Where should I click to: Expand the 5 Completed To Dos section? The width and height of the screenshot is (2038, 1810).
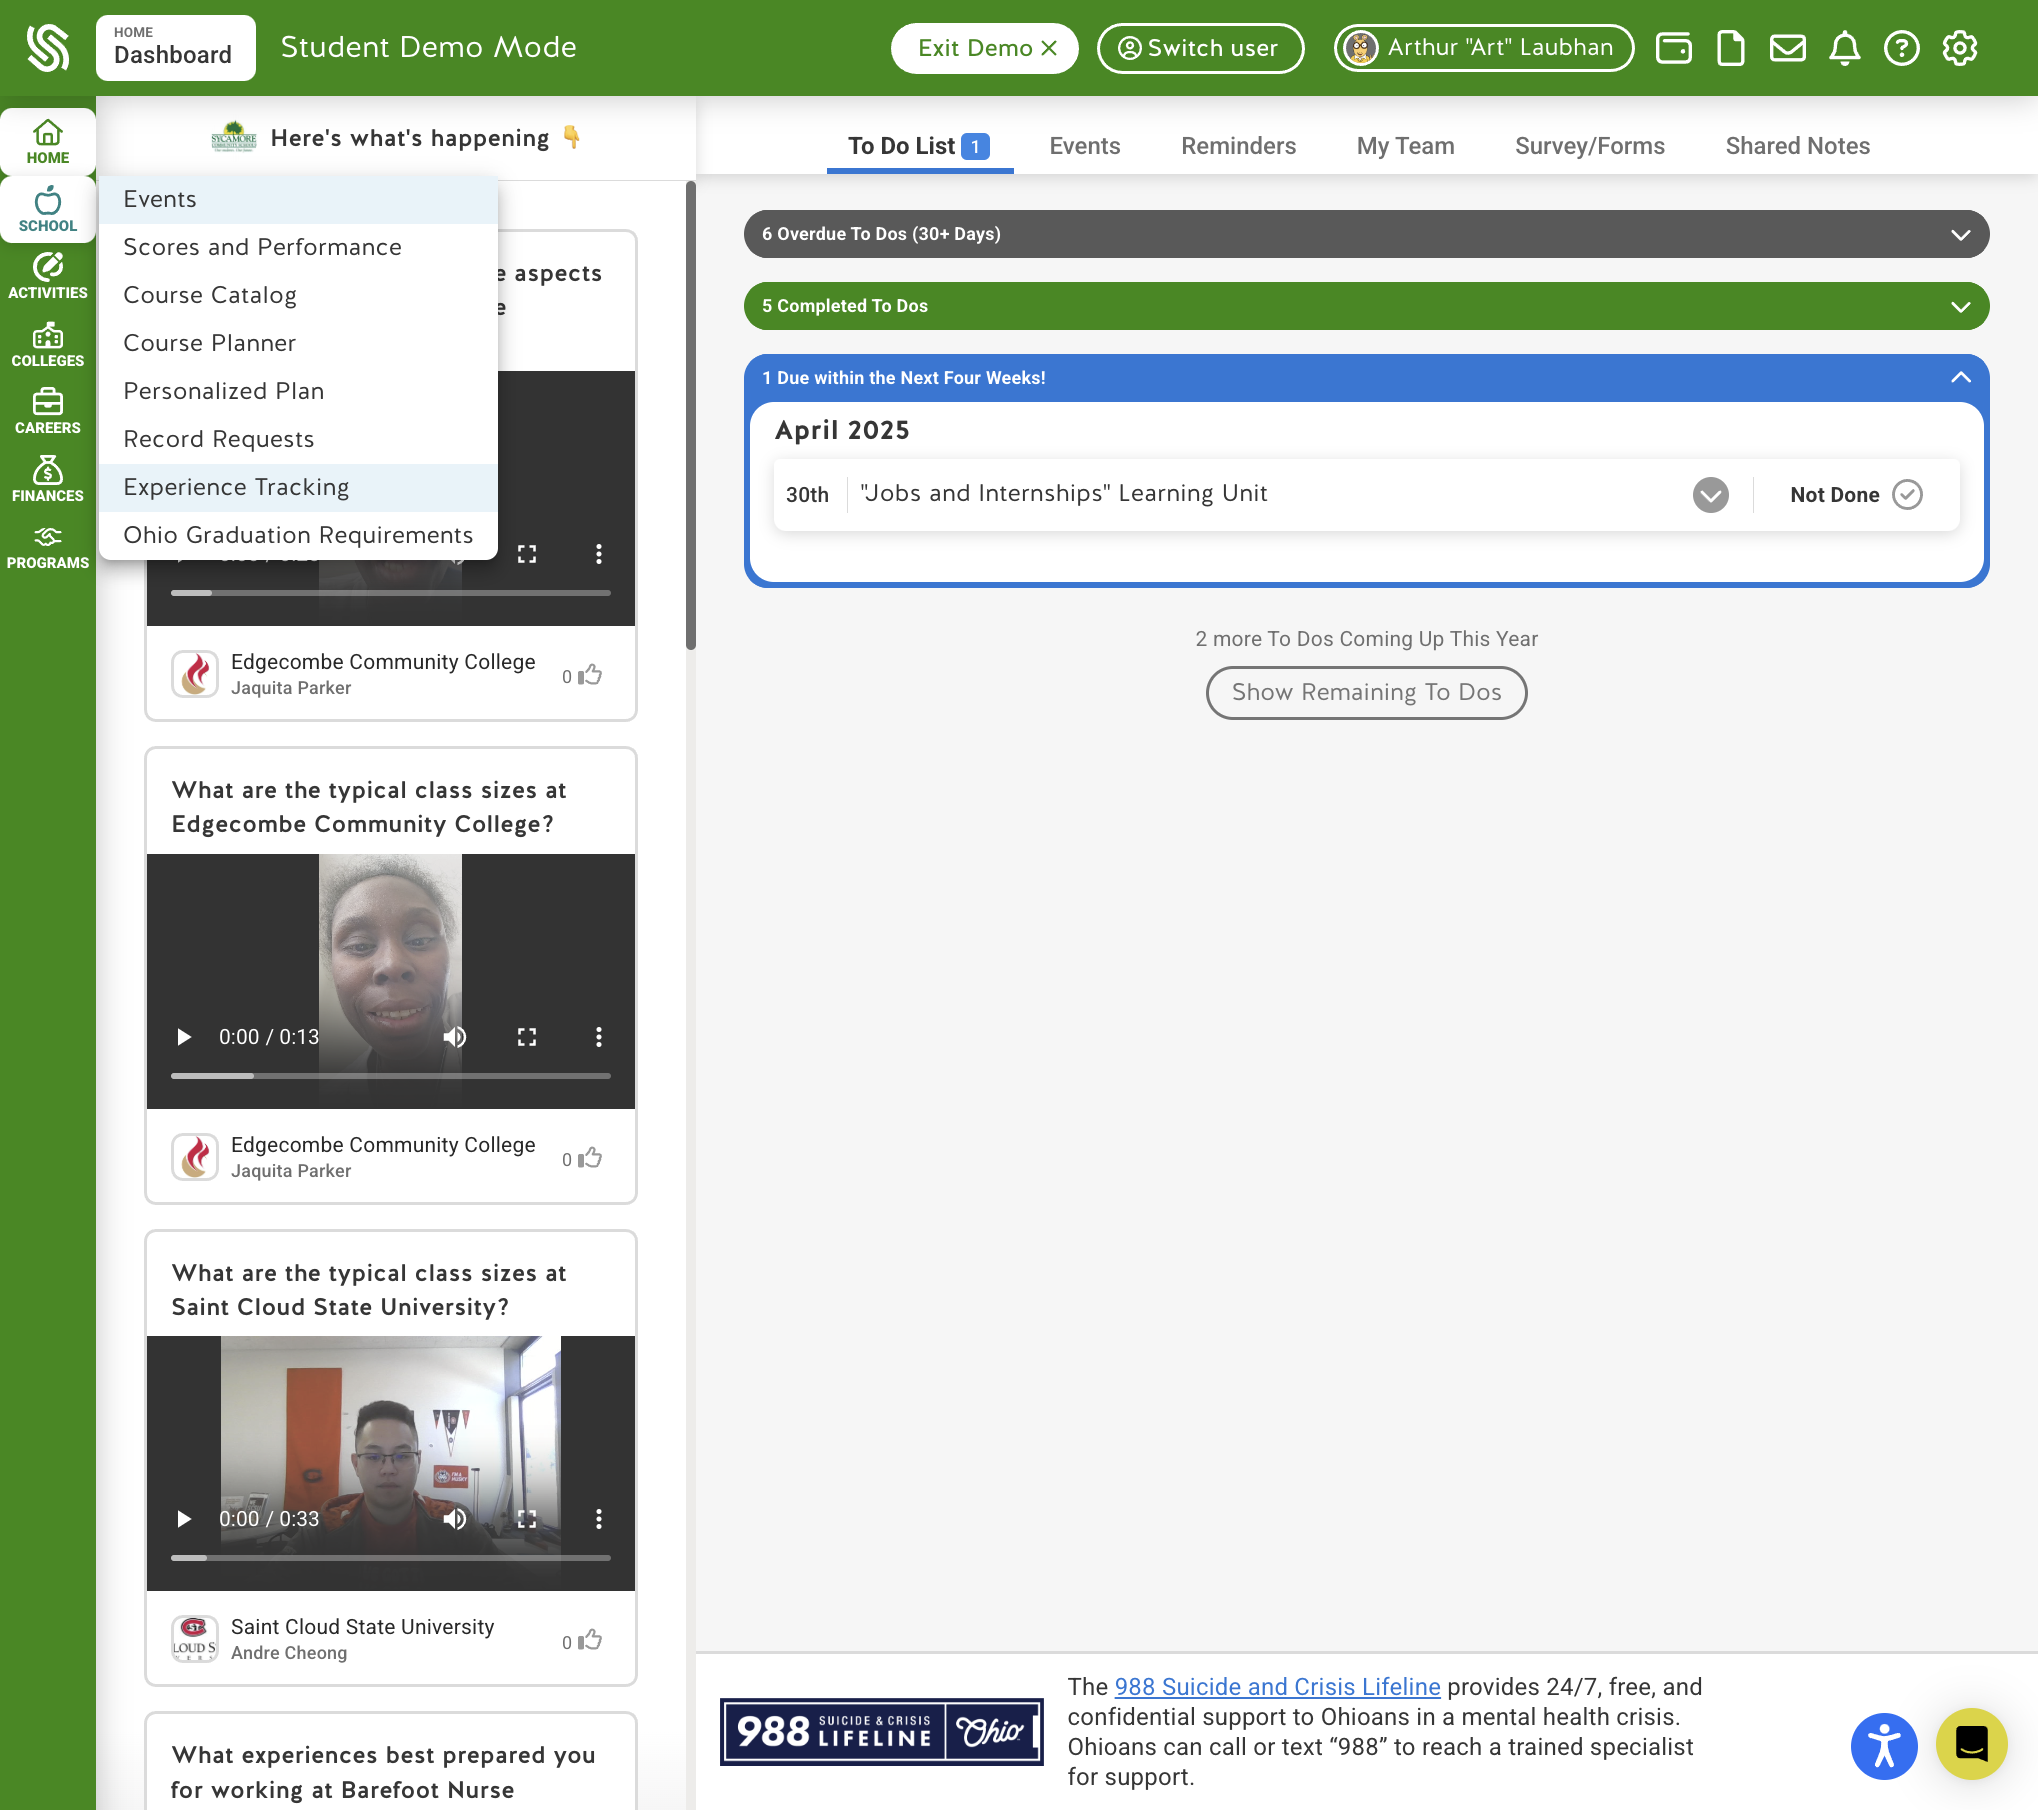tap(1366, 306)
